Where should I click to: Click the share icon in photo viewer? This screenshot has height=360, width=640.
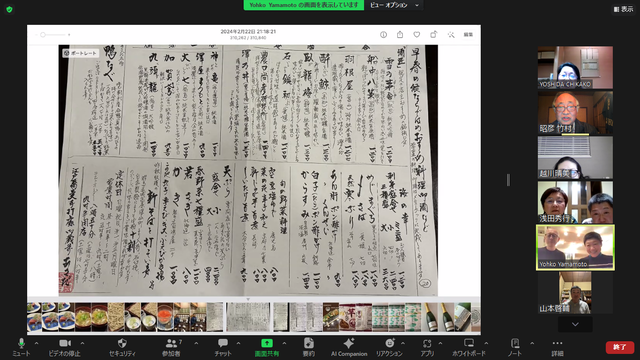pyautogui.click(x=400, y=35)
